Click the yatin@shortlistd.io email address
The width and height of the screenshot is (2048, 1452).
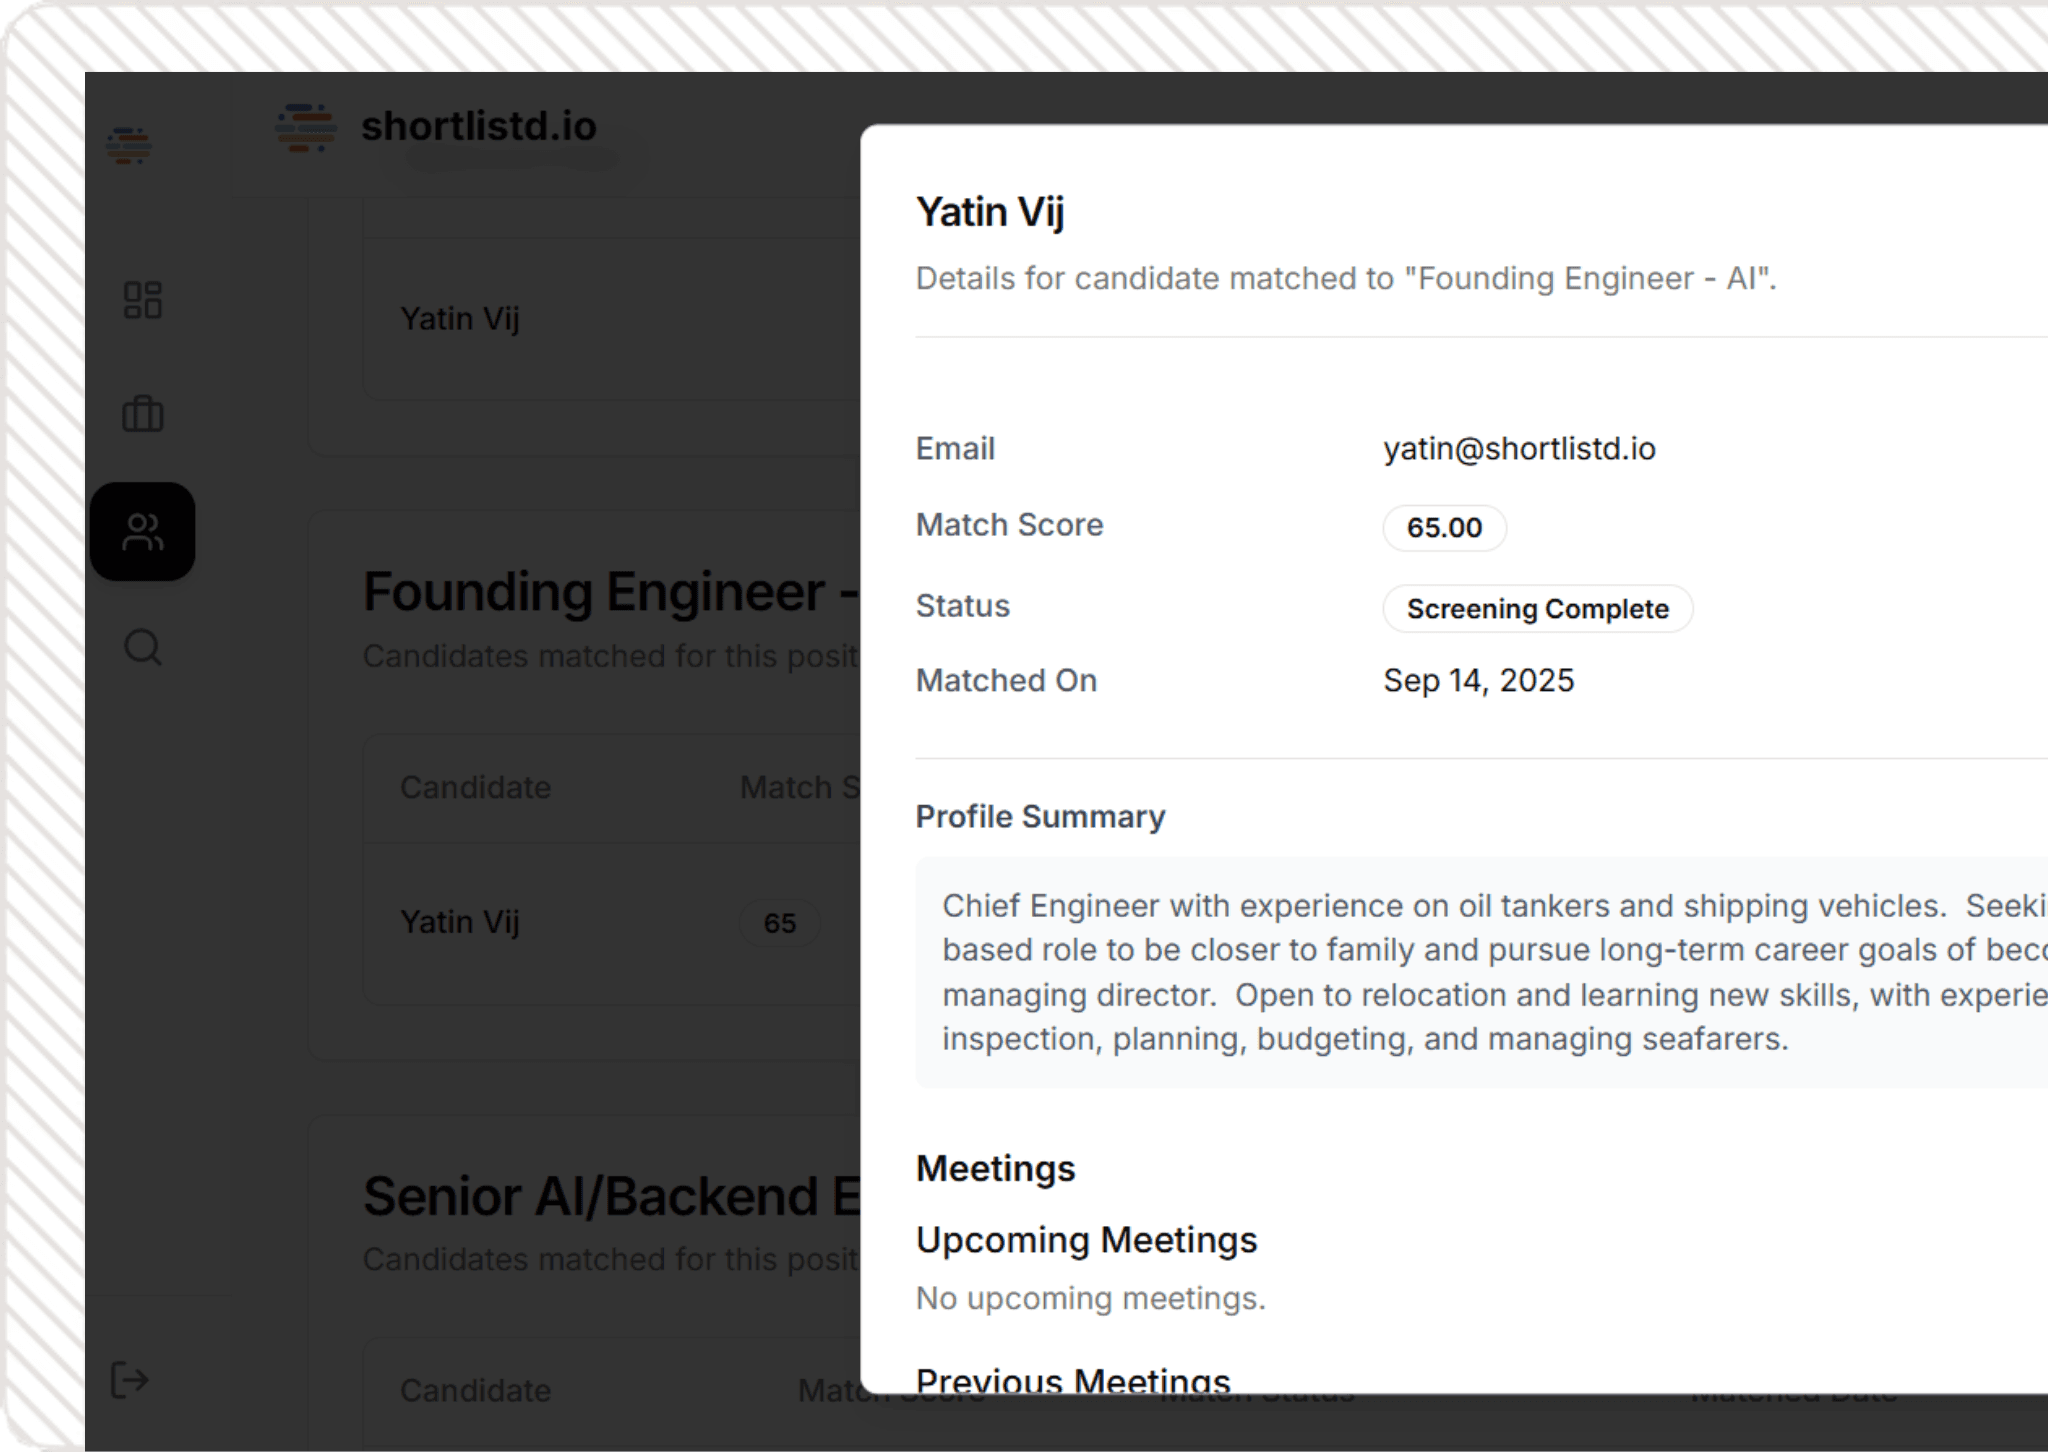click(x=1519, y=449)
